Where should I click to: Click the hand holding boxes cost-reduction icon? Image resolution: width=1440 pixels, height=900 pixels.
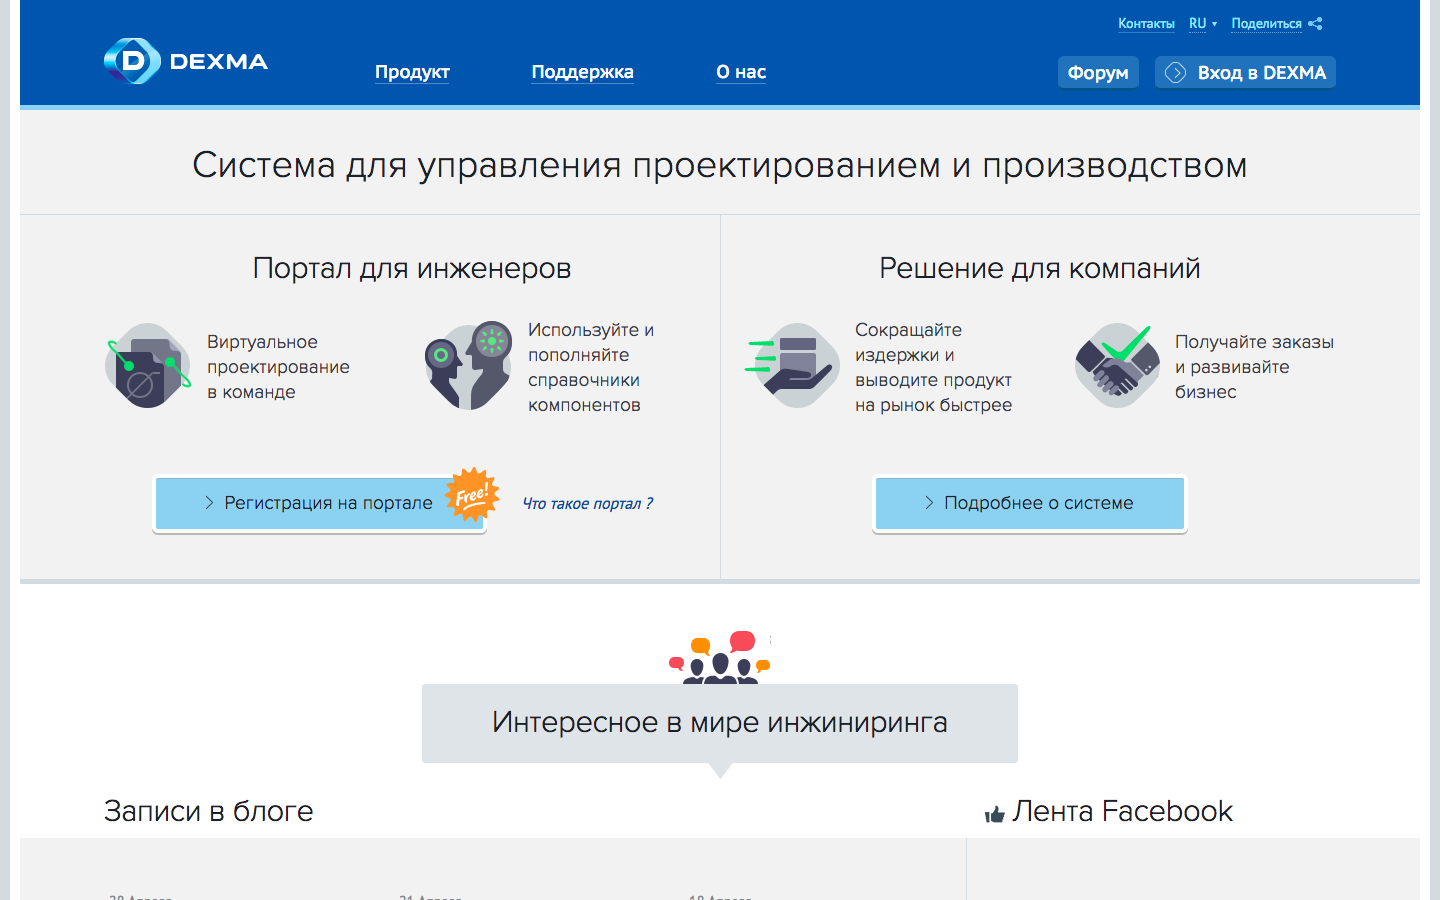(793, 365)
